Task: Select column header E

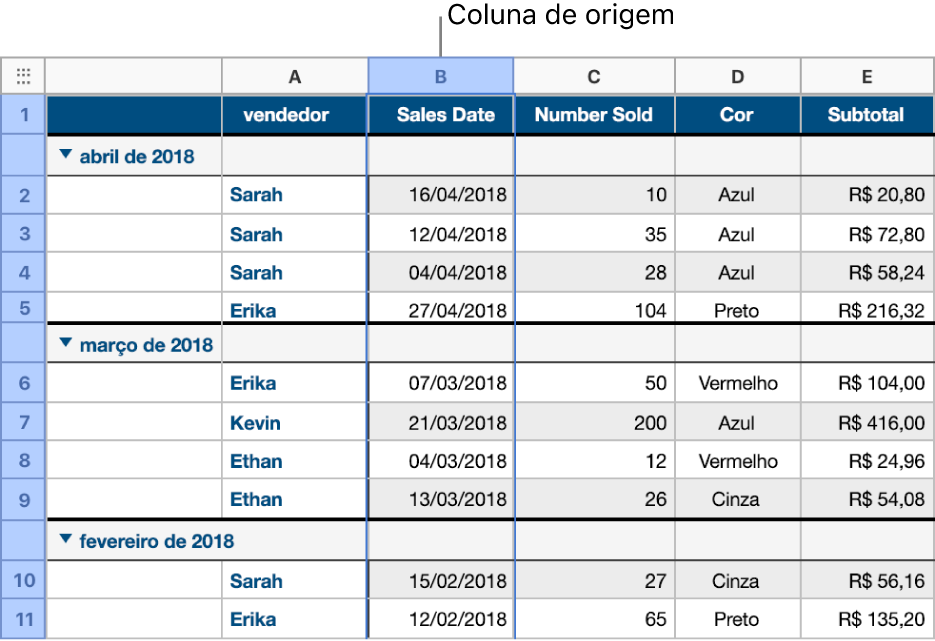Action: (x=866, y=75)
